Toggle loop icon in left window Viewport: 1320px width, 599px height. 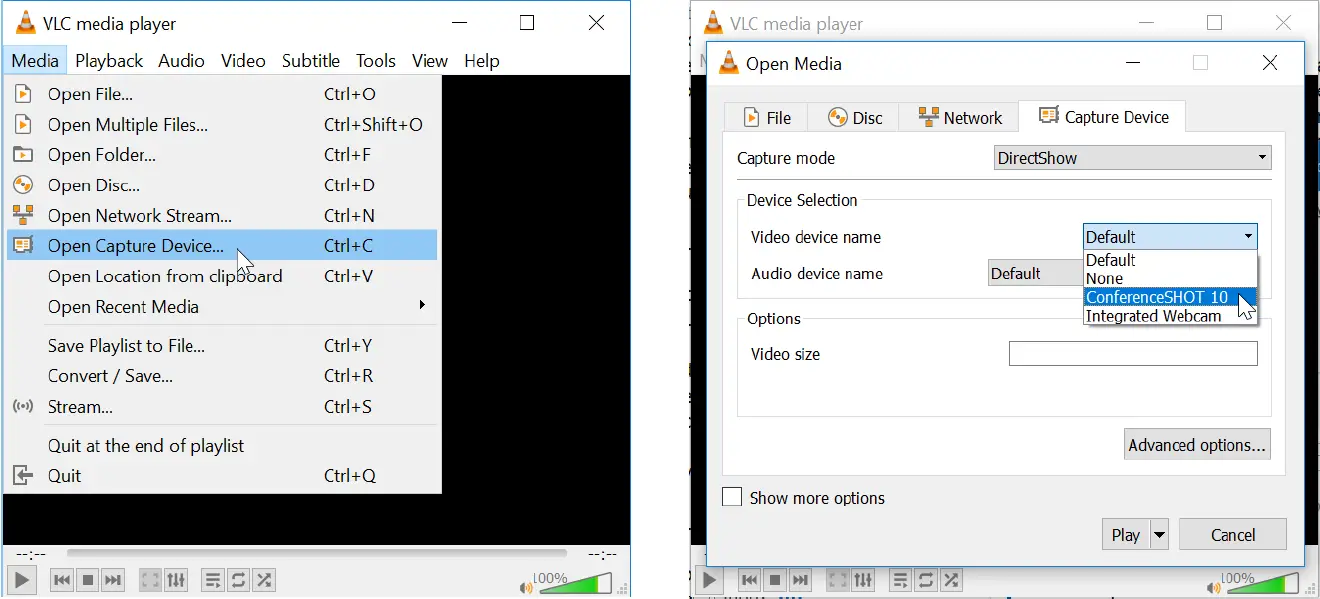[x=238, y=580]
